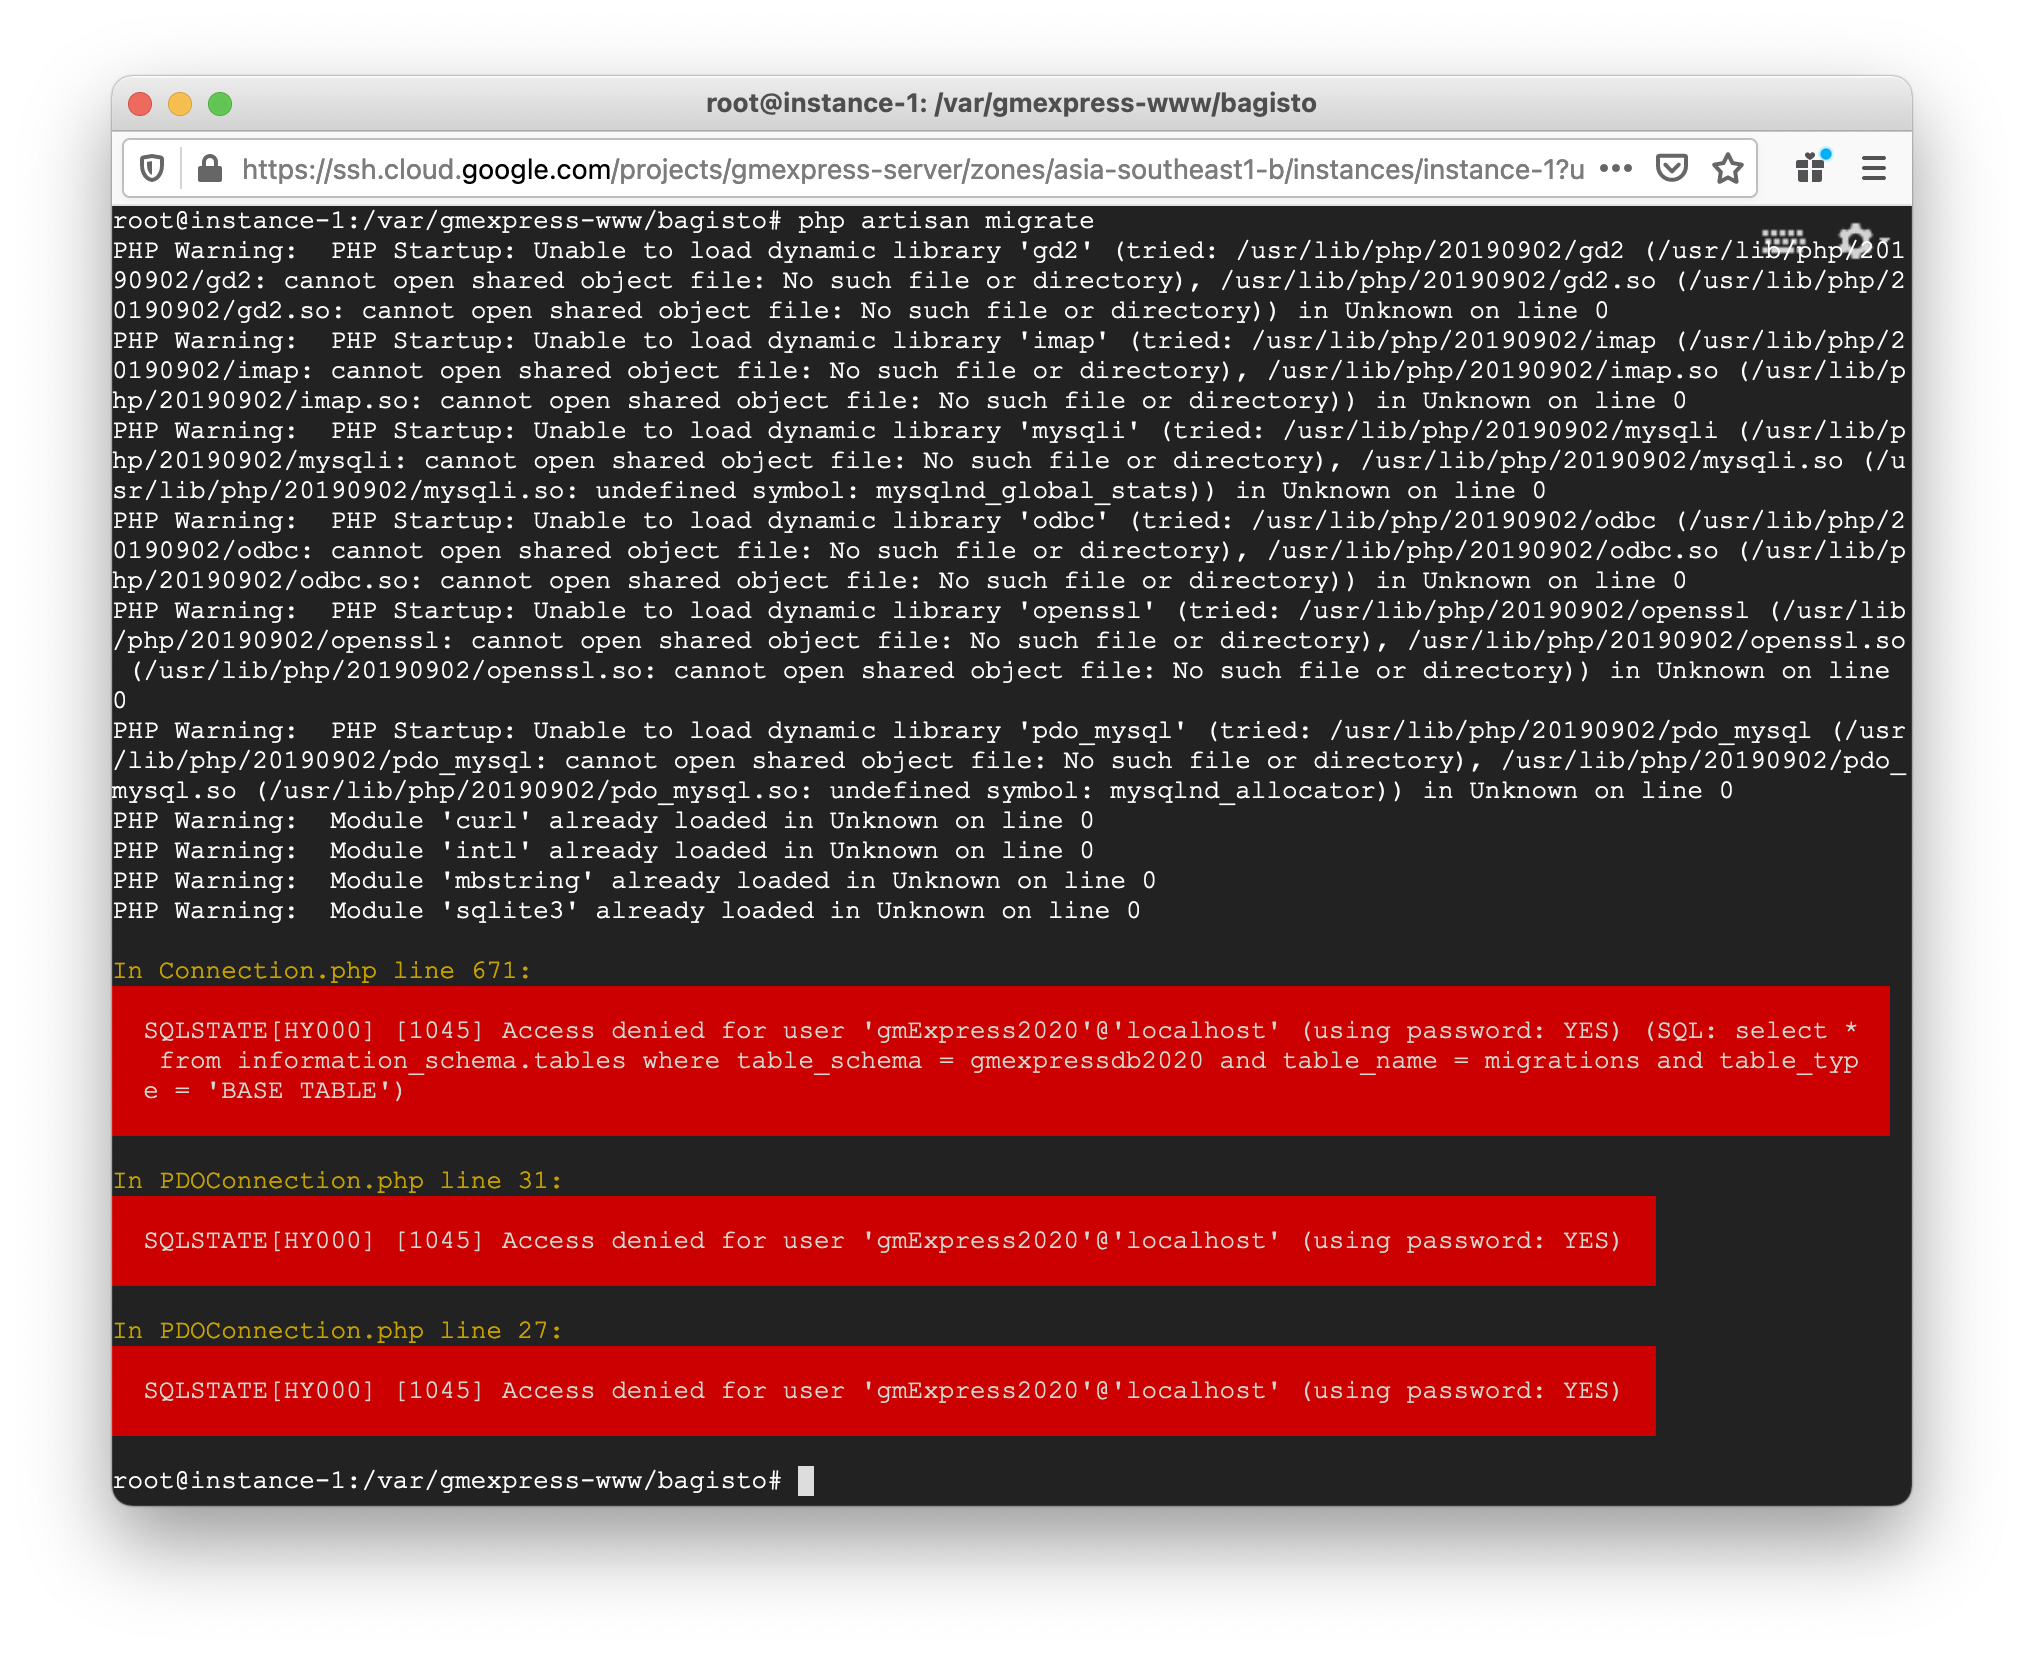The height and width of the screenshot is (1654, 2024).
Task: Open site security padlock info
Action: (210, 169)
